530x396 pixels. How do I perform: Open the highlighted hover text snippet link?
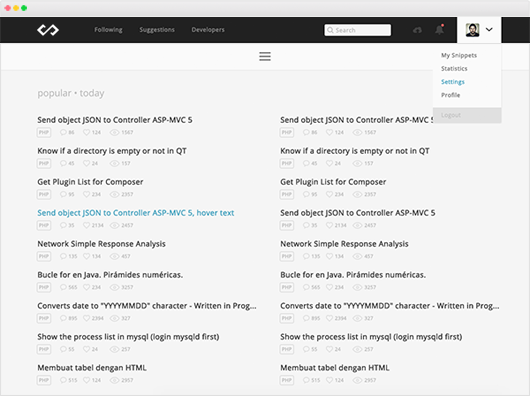pyautogui.click(x=136, y=213)
